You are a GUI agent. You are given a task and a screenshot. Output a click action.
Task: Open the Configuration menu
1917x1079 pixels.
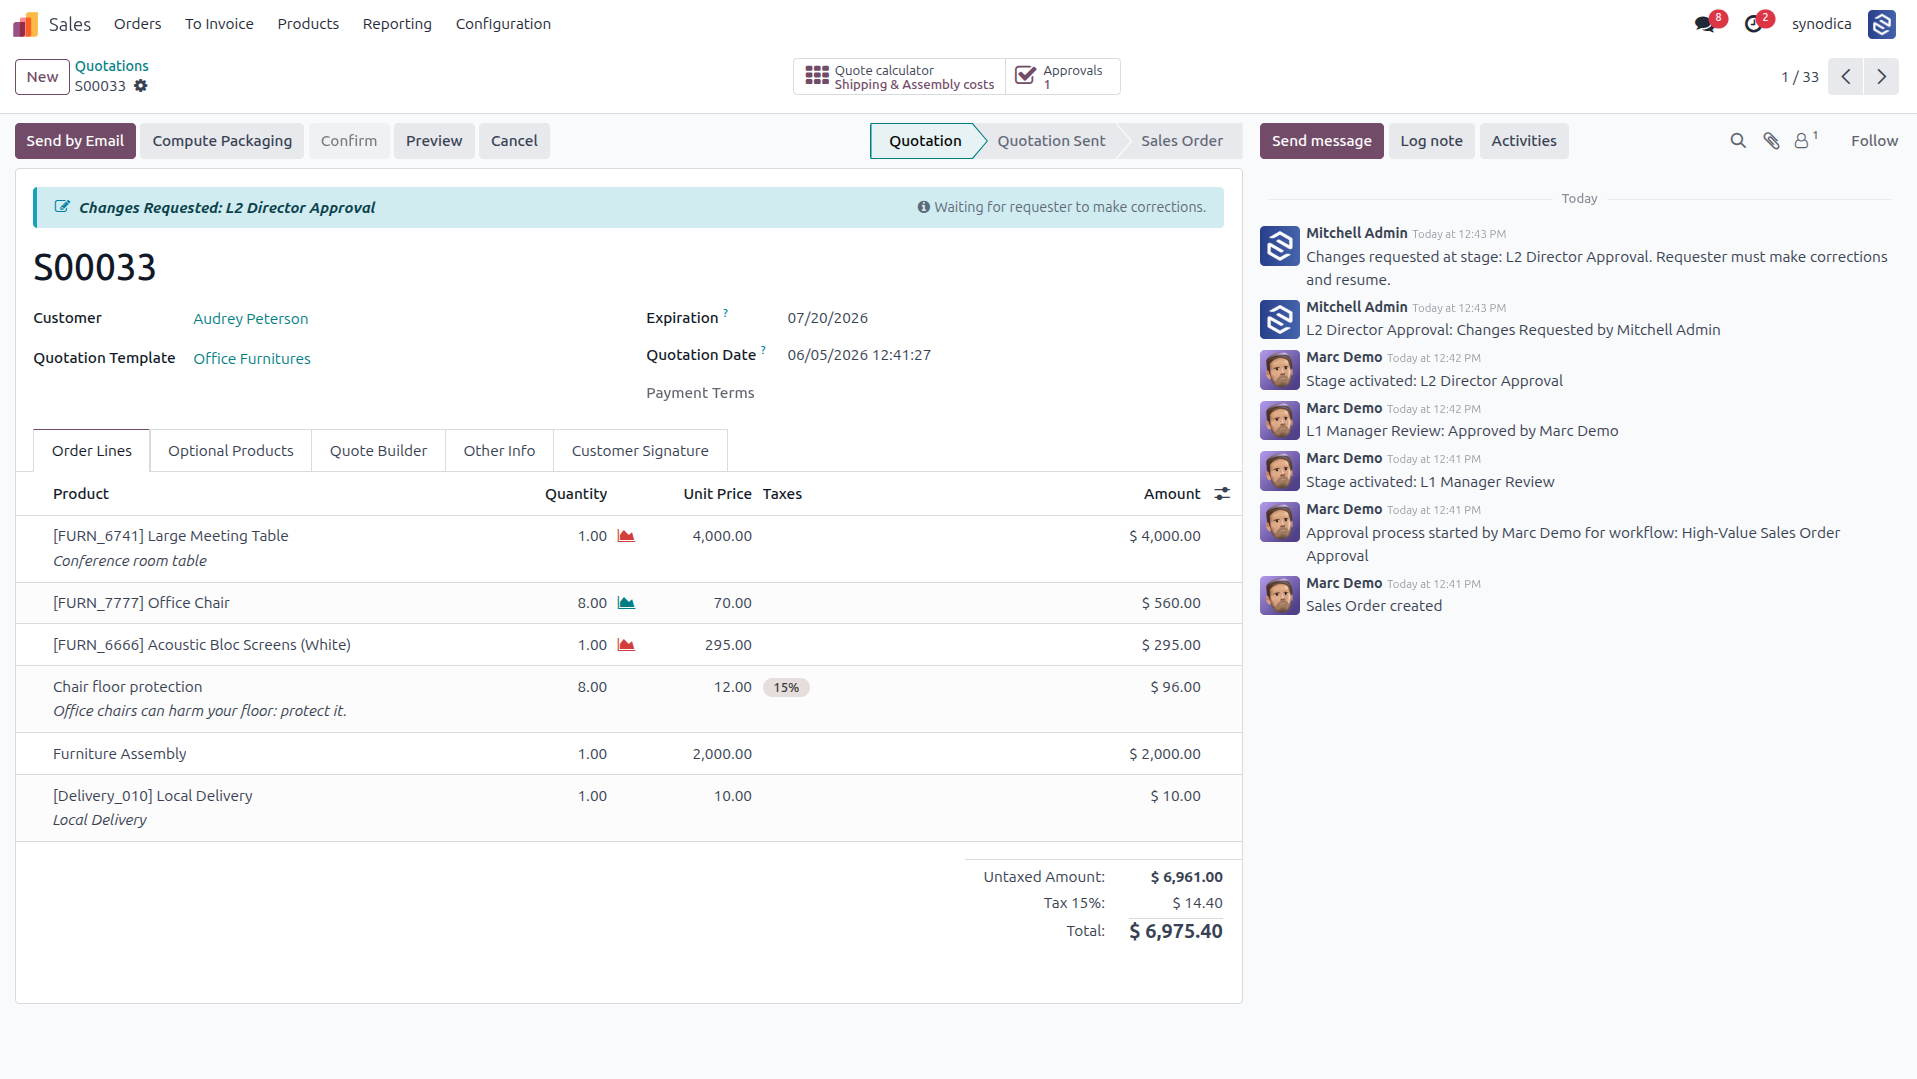[x=503, y=24]
